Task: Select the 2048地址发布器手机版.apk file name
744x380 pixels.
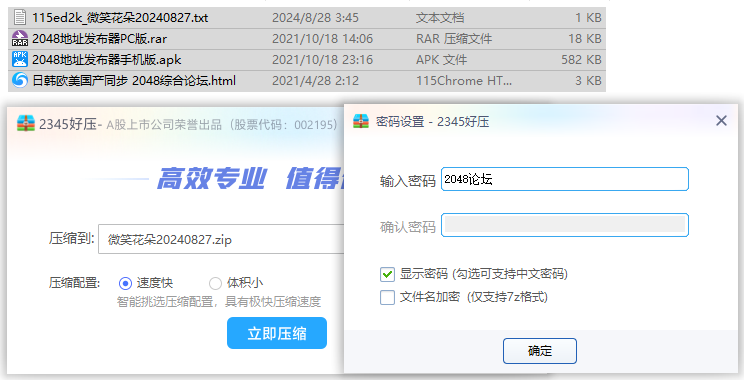Action: [107, 60]
